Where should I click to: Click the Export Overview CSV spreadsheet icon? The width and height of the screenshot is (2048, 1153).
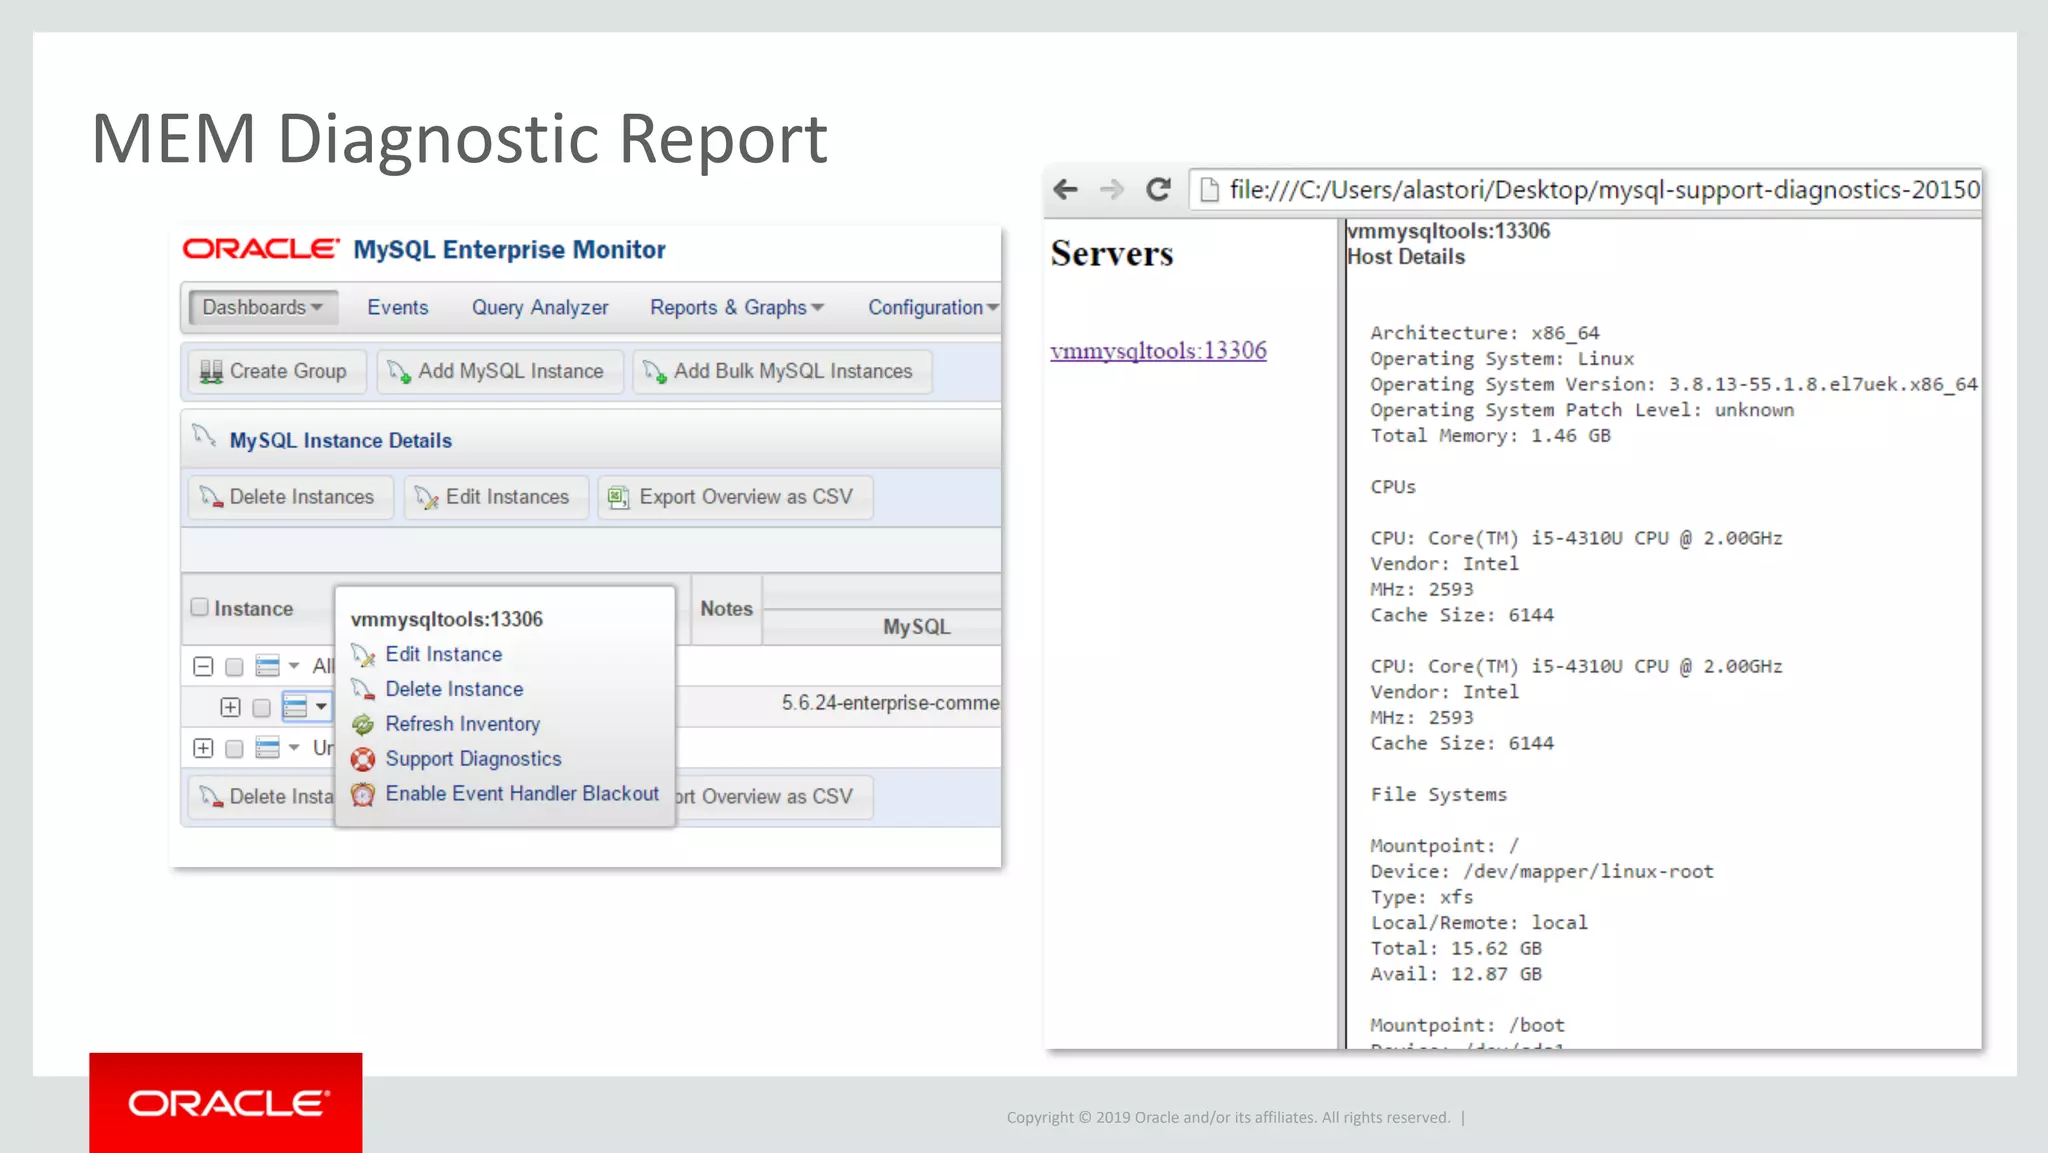619,497
